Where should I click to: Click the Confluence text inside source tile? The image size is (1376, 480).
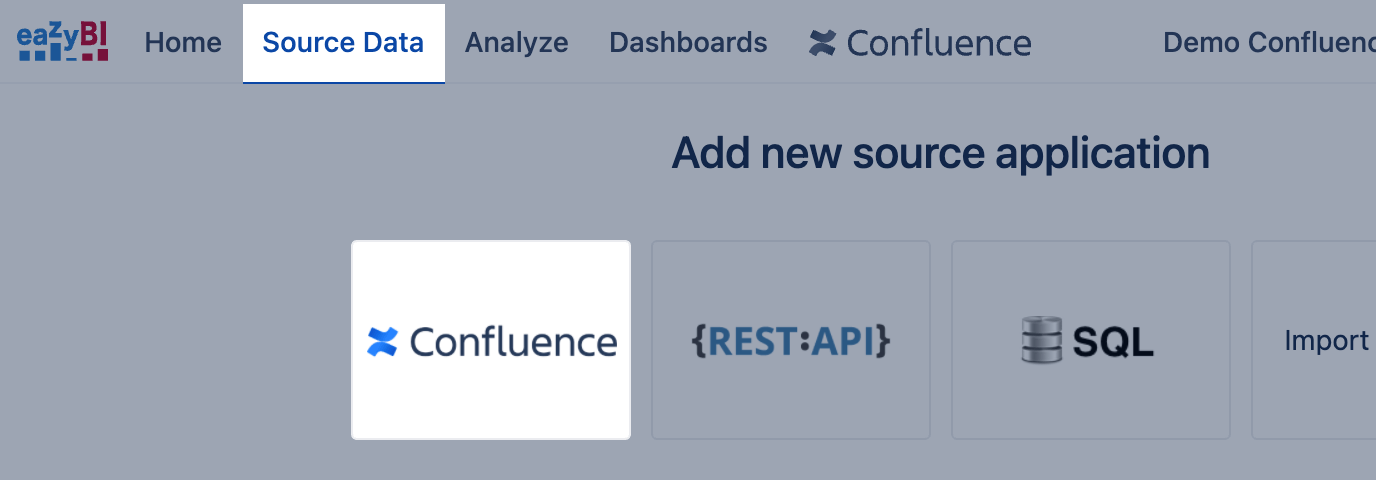[x=513, y=342]
